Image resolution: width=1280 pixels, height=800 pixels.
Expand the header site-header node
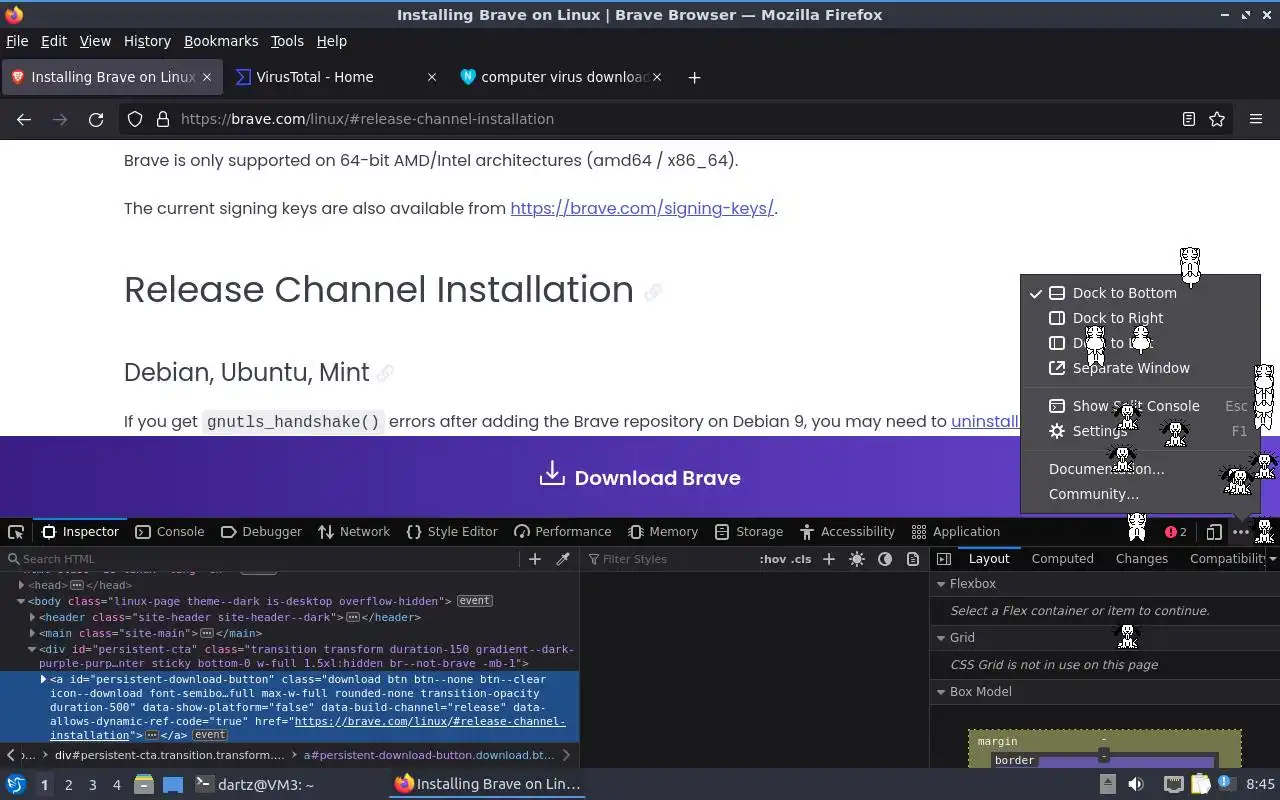pyautogui.click(x=33, y=617)
